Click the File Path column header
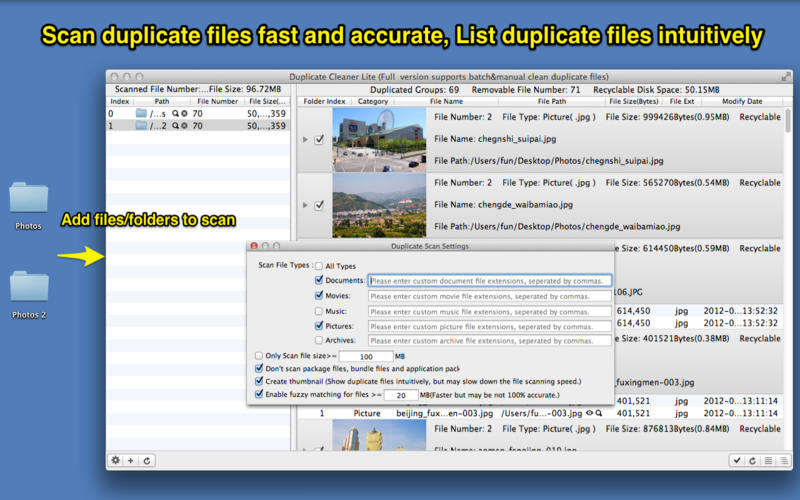This screenshot has height=500, width=800. [x=552, y=102]
